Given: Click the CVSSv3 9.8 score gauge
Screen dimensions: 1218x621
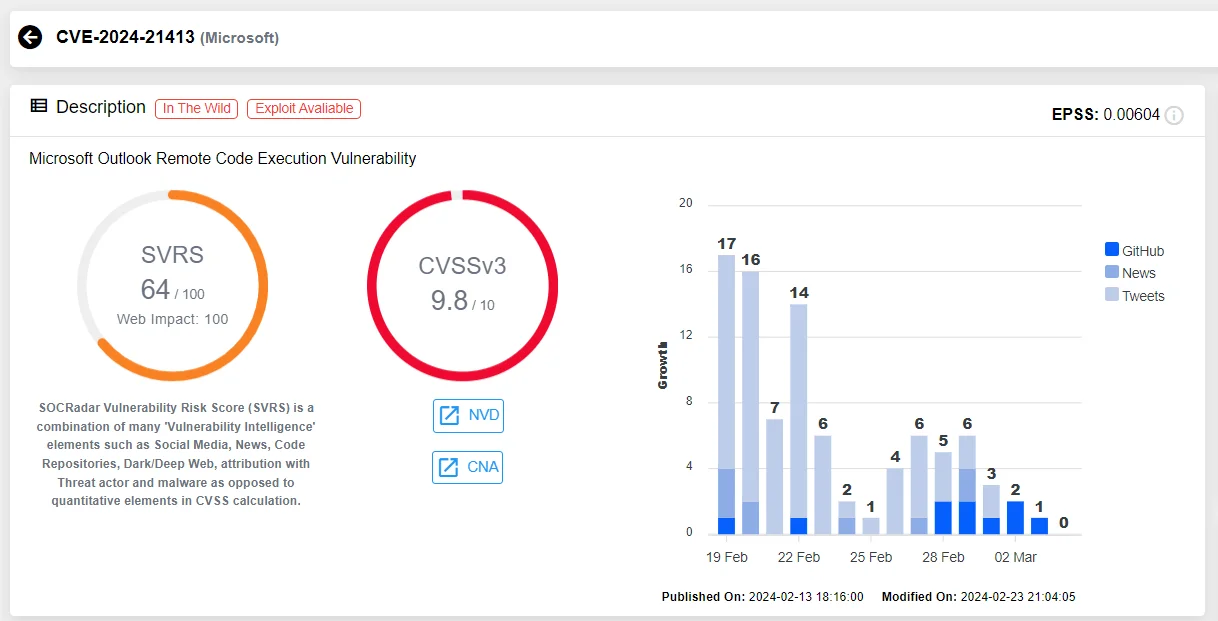Looking at the screenshot, I should 462,285.
